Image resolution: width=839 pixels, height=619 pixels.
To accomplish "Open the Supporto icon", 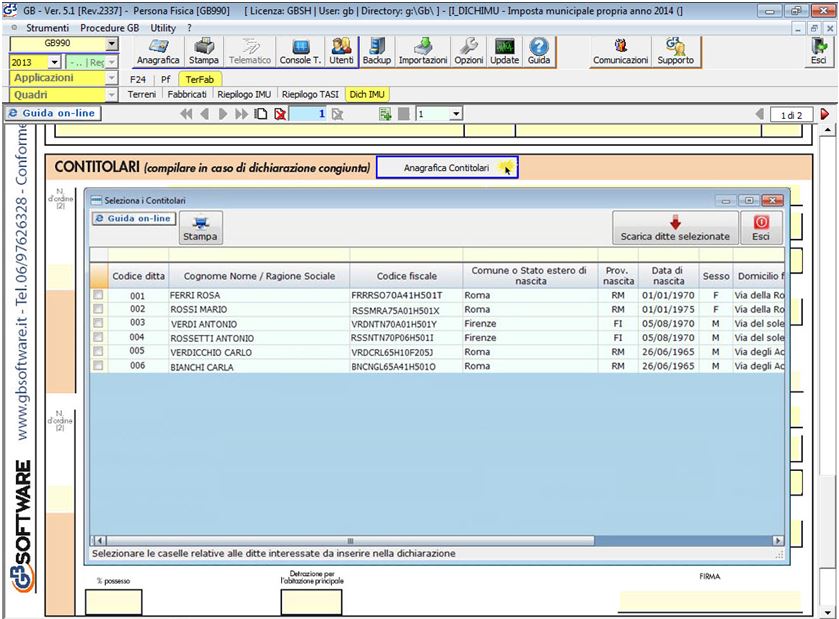I will click(x=675, y=52).
